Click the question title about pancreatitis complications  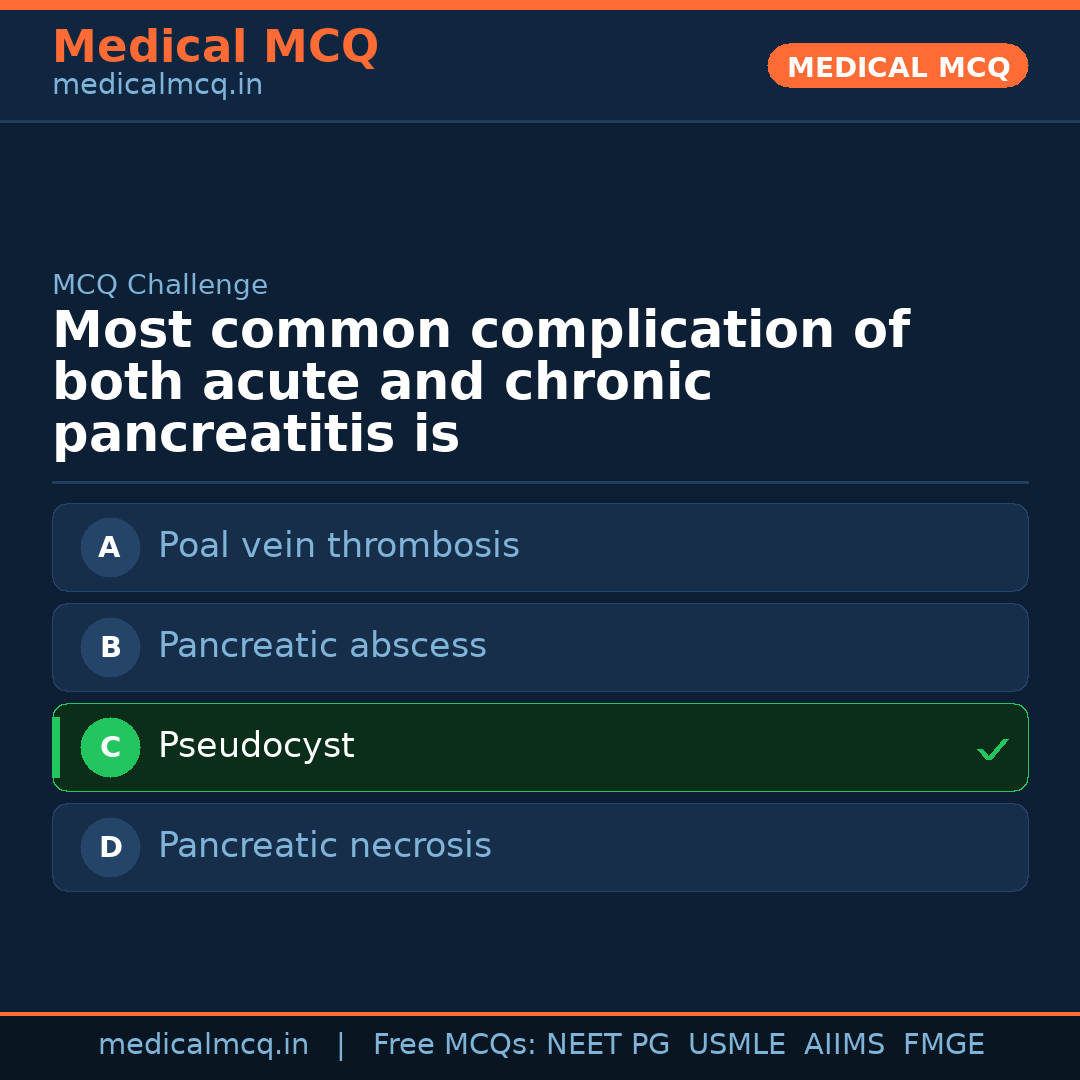(x=480, y=382)
